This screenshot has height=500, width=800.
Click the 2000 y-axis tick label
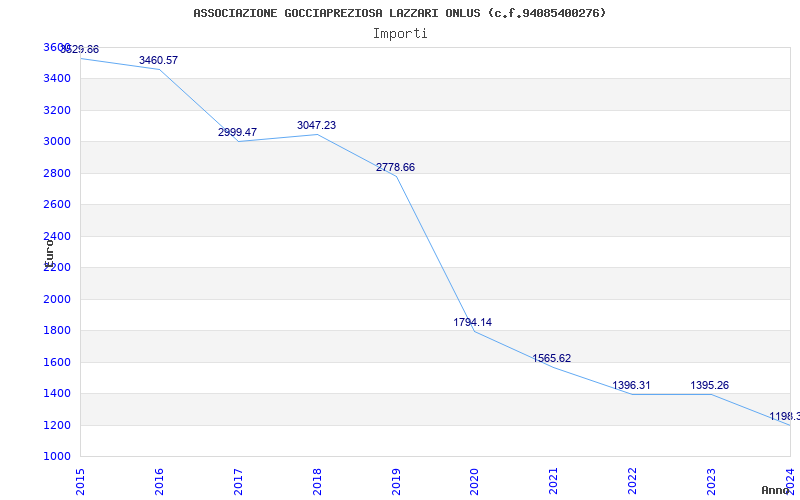pos(57,299)
